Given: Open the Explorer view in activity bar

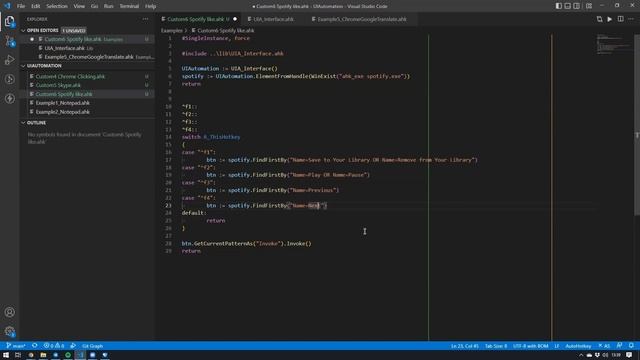Looking at the screenshot, I should [9, 21].
